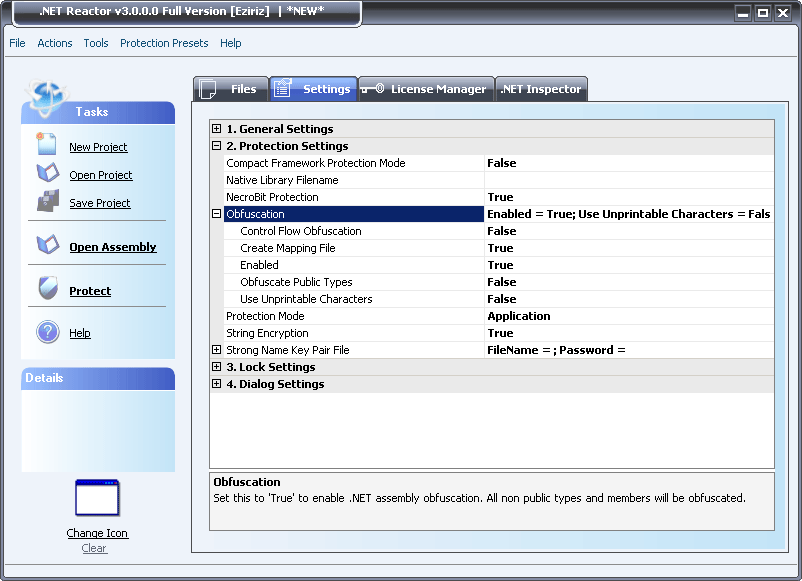Minimize the .NET Reactor window
Image resolution: width=802 pixels, height=581 pixels.
[743, 13]
